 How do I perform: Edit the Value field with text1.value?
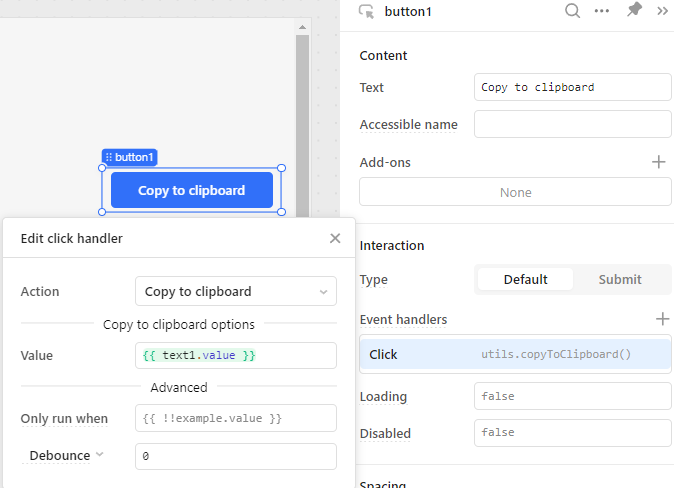[236, 356]
